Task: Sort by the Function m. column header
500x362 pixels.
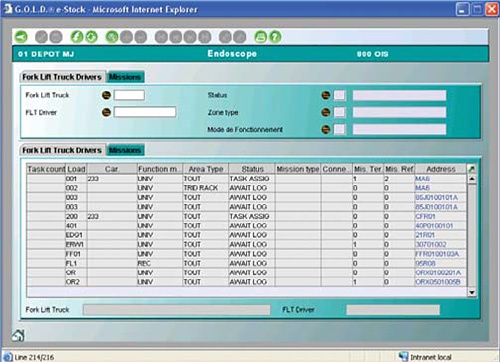Action: click(x=160, y=169)
